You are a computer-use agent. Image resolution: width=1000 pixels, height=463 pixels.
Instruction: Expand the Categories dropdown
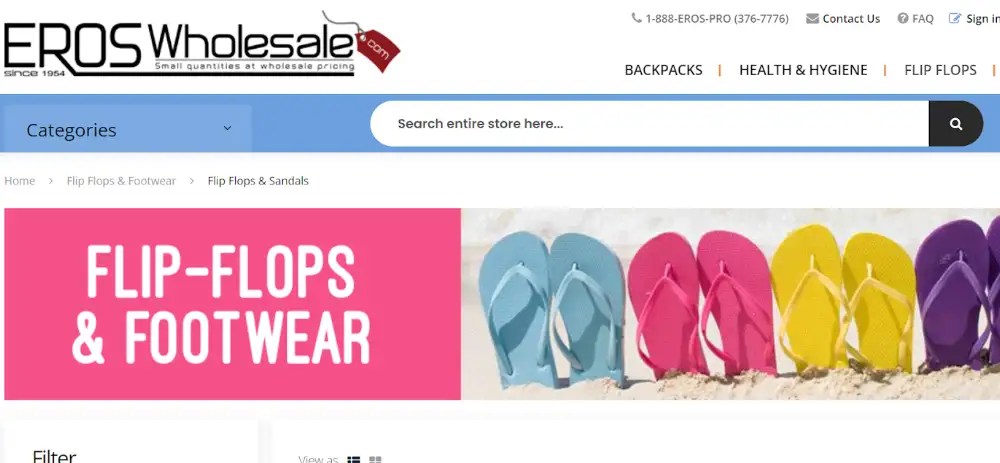click(128, 129)
